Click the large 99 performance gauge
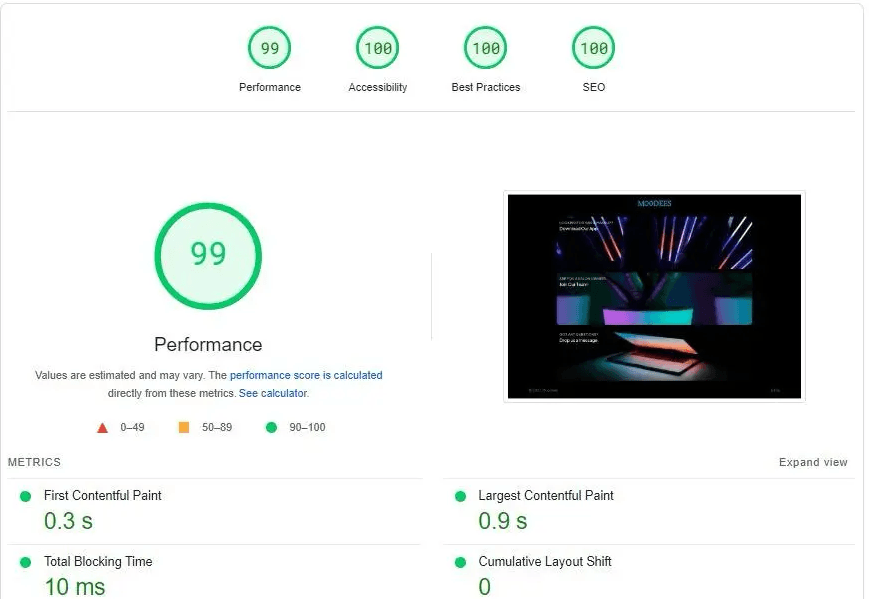 208,255
